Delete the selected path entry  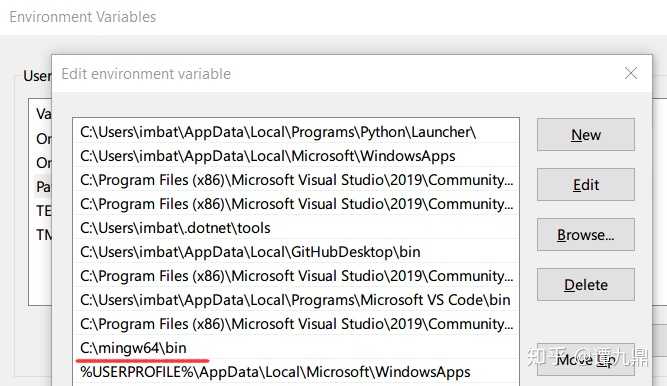pyautogui.click(x=586, y=284)
